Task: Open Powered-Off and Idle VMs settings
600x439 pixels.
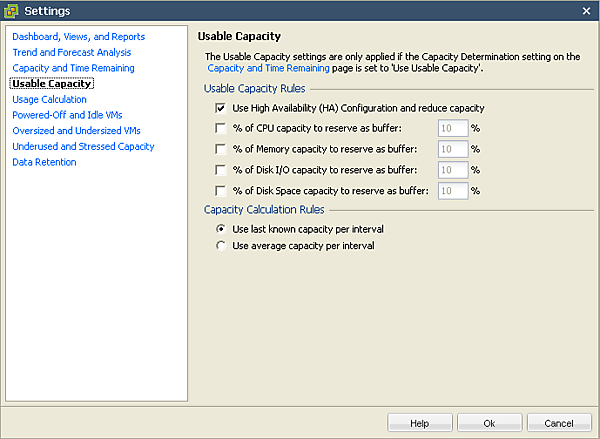Action: pos(67,115)
